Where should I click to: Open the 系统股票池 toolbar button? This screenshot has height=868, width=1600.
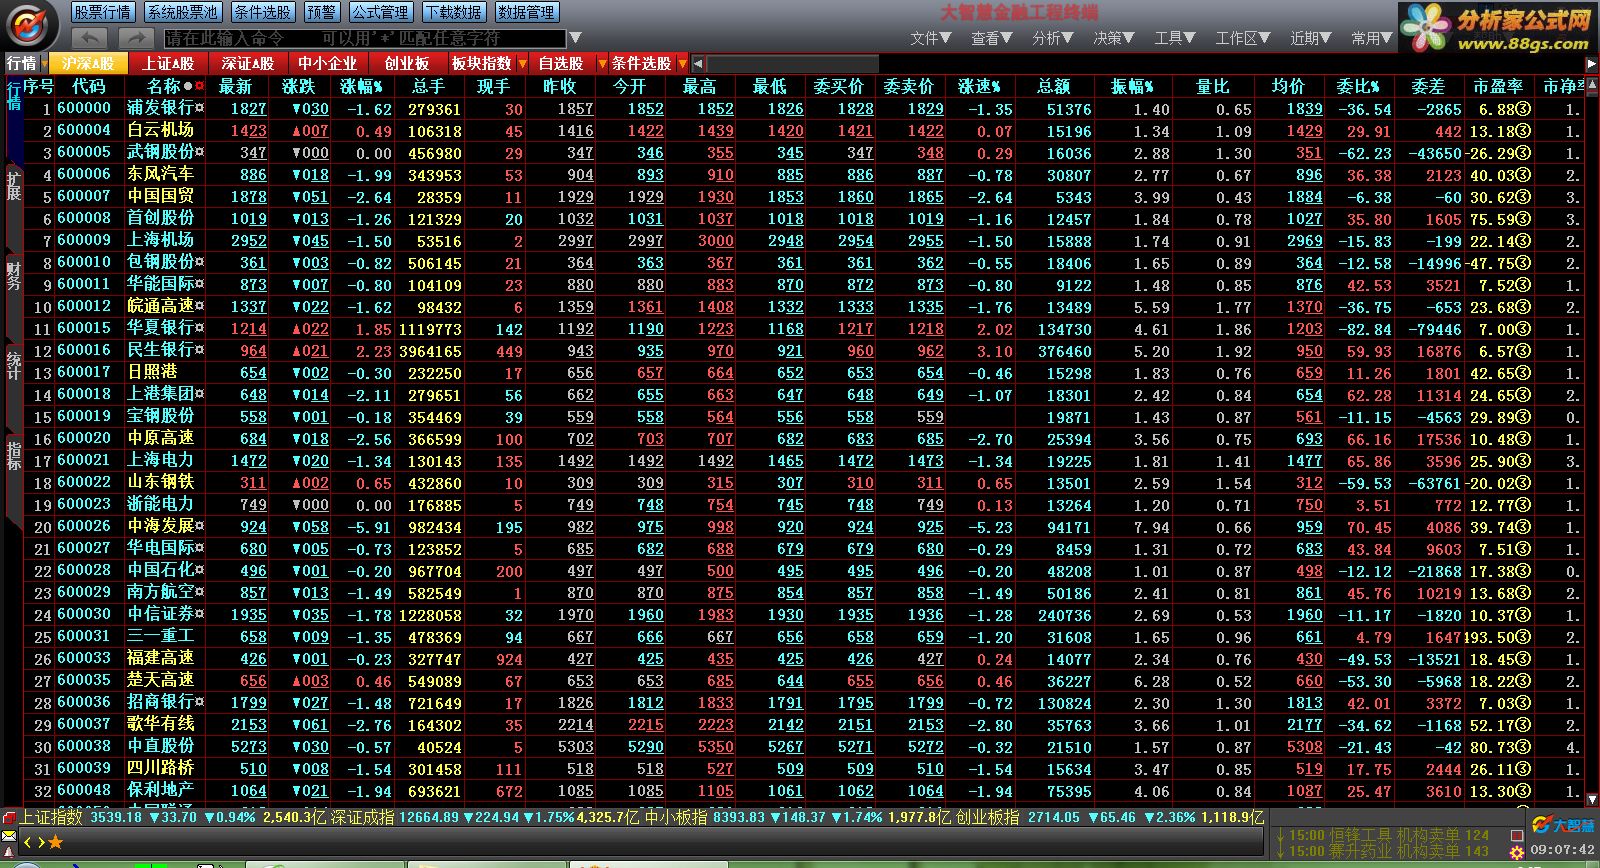pyautogui.click(x=181, y=12)
